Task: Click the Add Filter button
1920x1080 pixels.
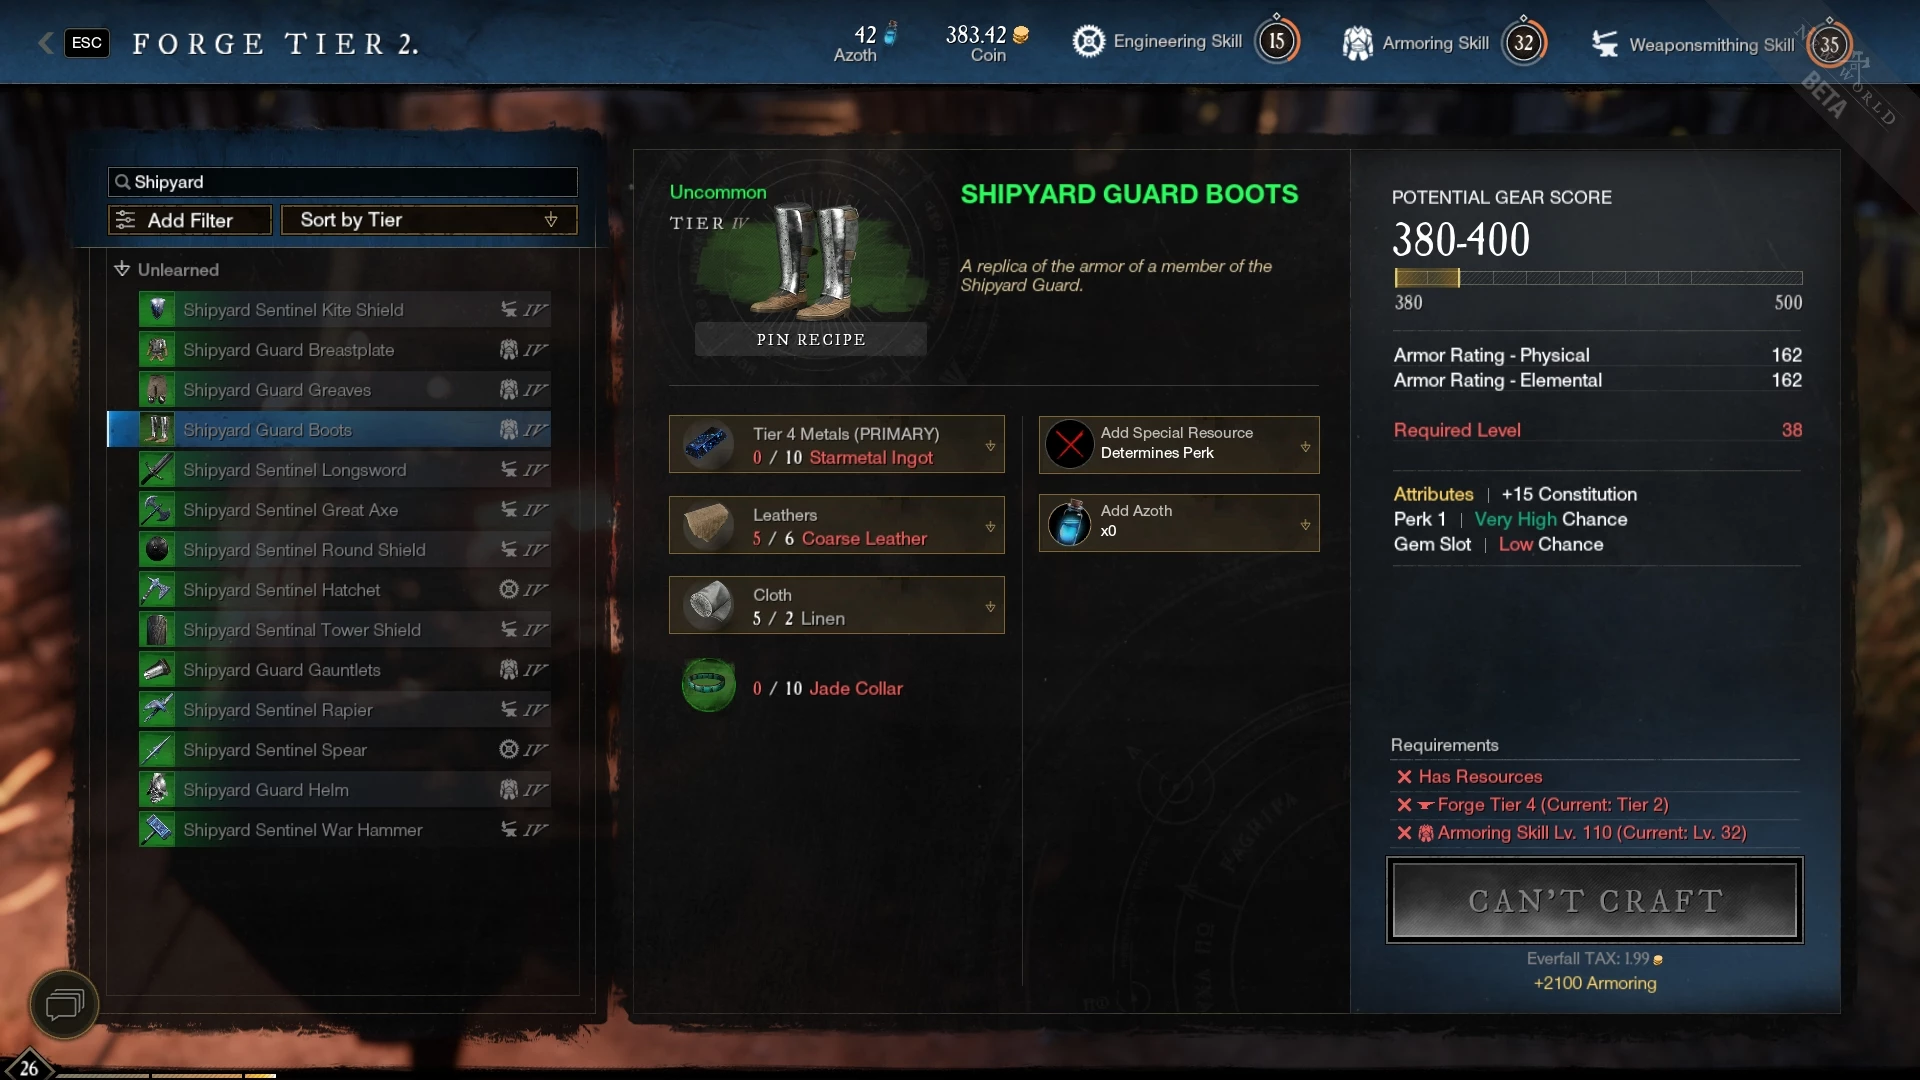Action: pyautogui.click(x=190, y=220)
